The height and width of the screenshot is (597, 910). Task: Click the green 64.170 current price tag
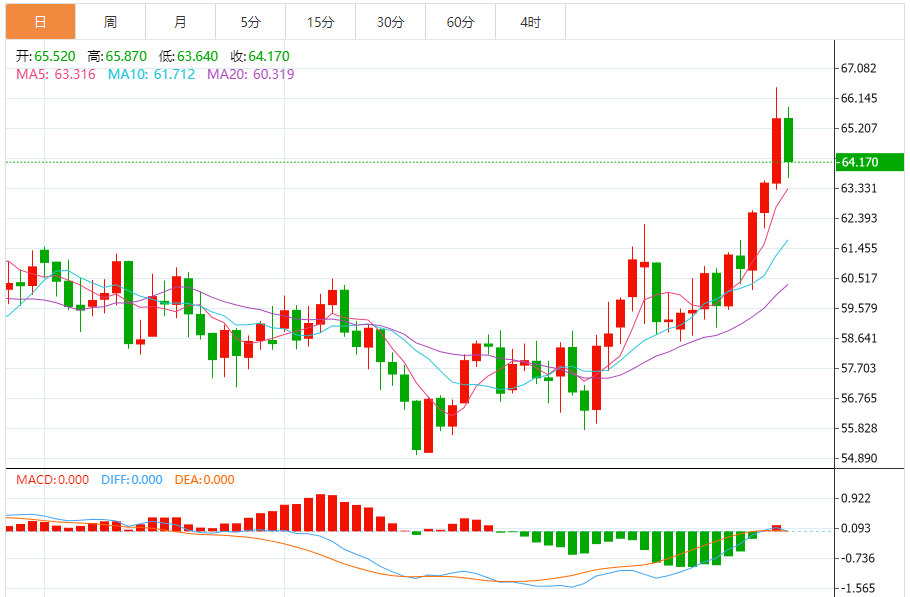869,162
